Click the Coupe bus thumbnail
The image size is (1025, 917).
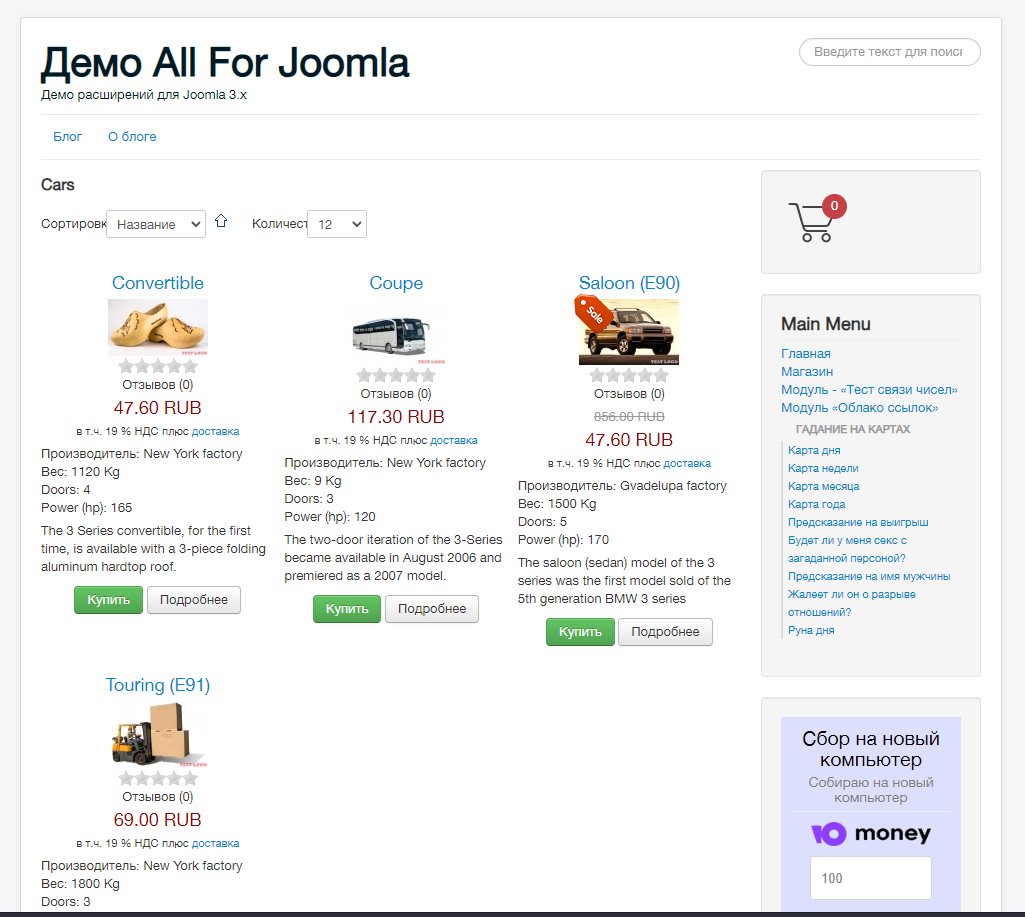tap(396, 332)
